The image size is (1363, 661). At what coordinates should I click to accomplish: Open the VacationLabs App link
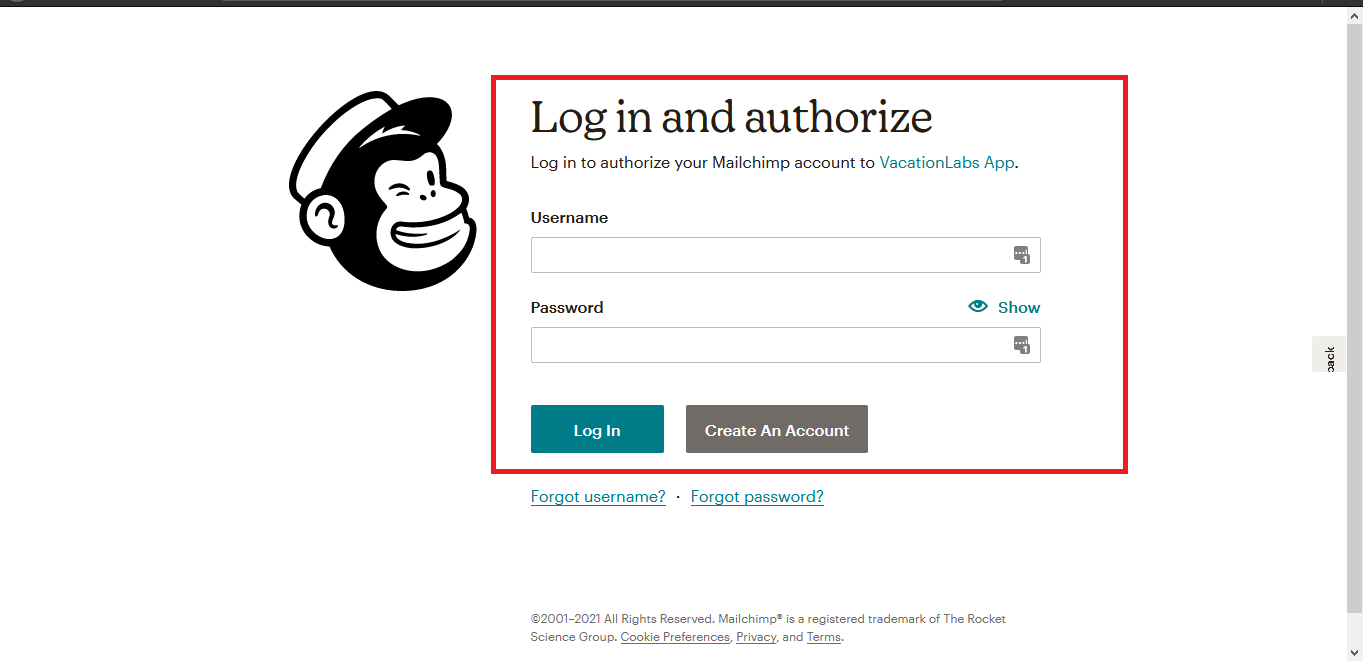click(x=947, y=162)
